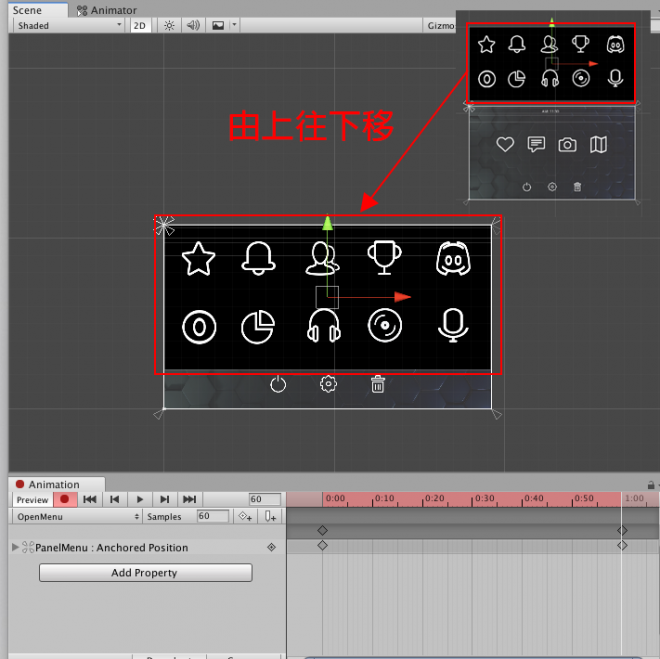Jump to the last keyframe of clip
The width and height of the screenshot is (660, 659).
click(189, 499)
